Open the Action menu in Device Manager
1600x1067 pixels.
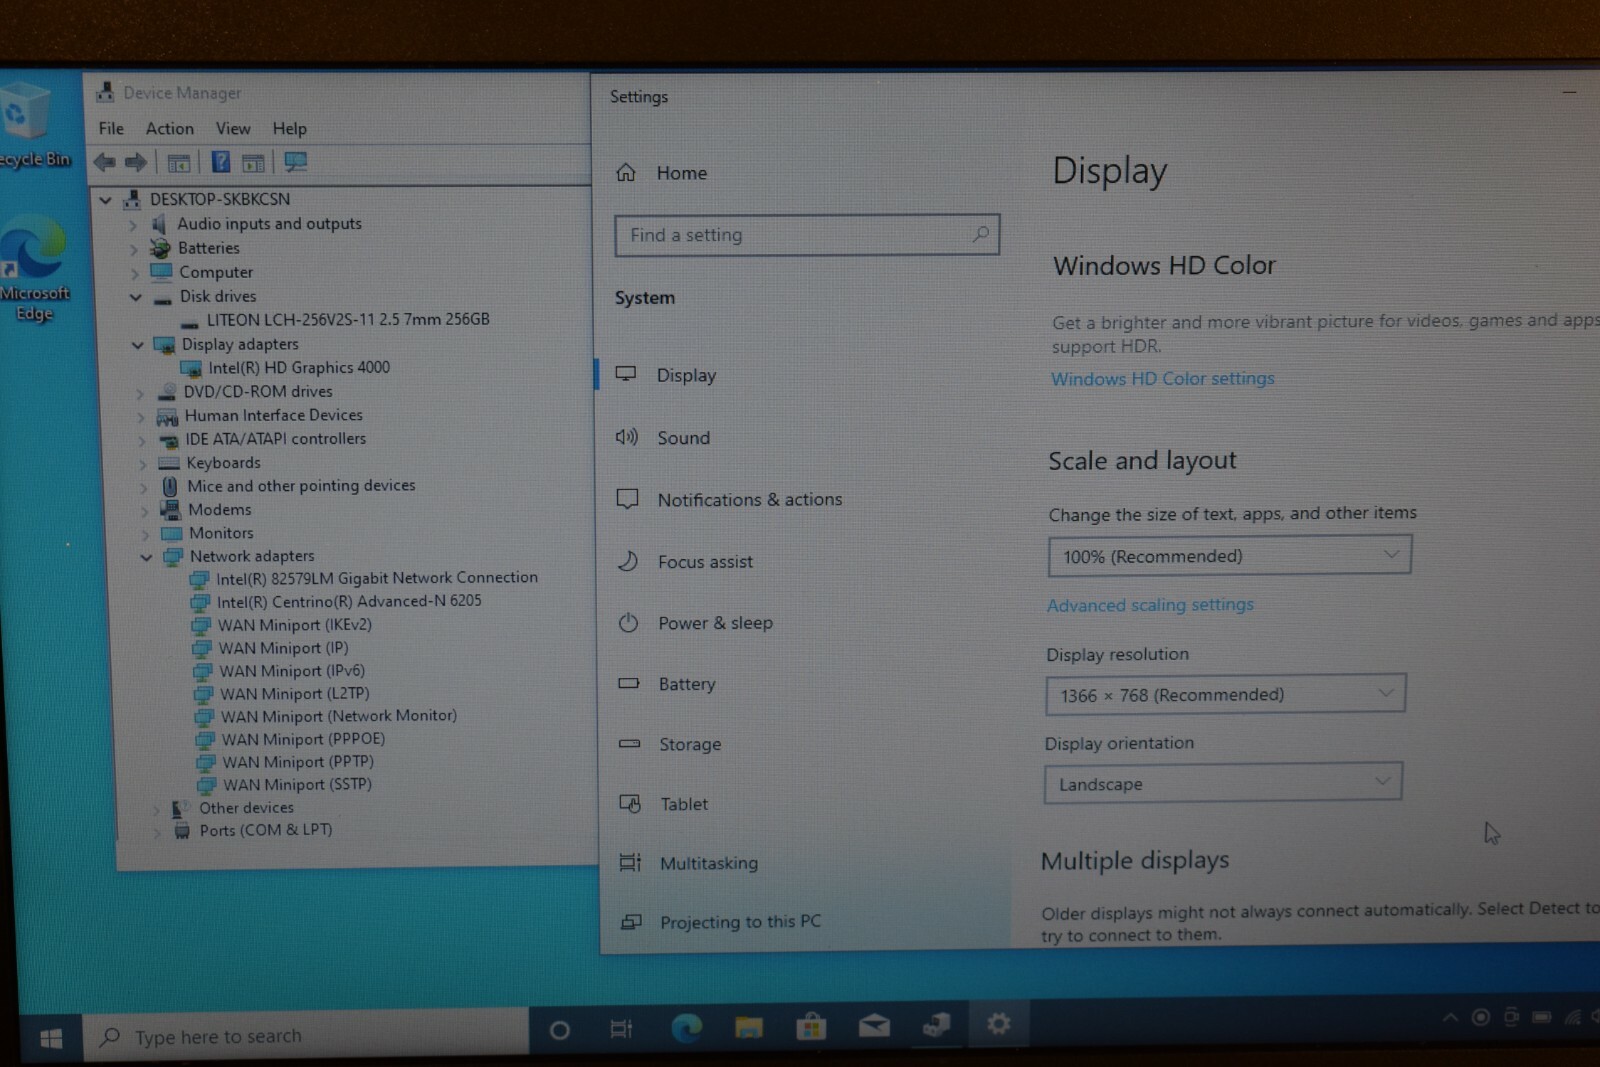(170, 128)
